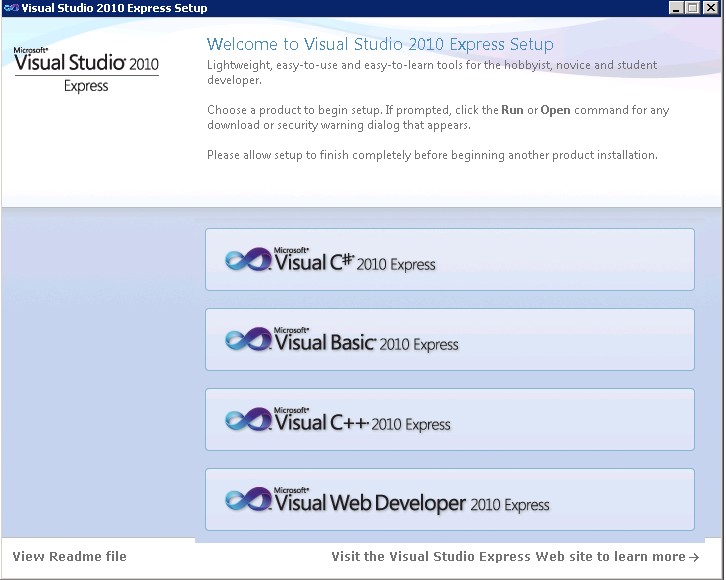Choose the Visual Basic 2010 Express product
The image size is (726, 580).
pyautogui.click(x=450, y=340)
